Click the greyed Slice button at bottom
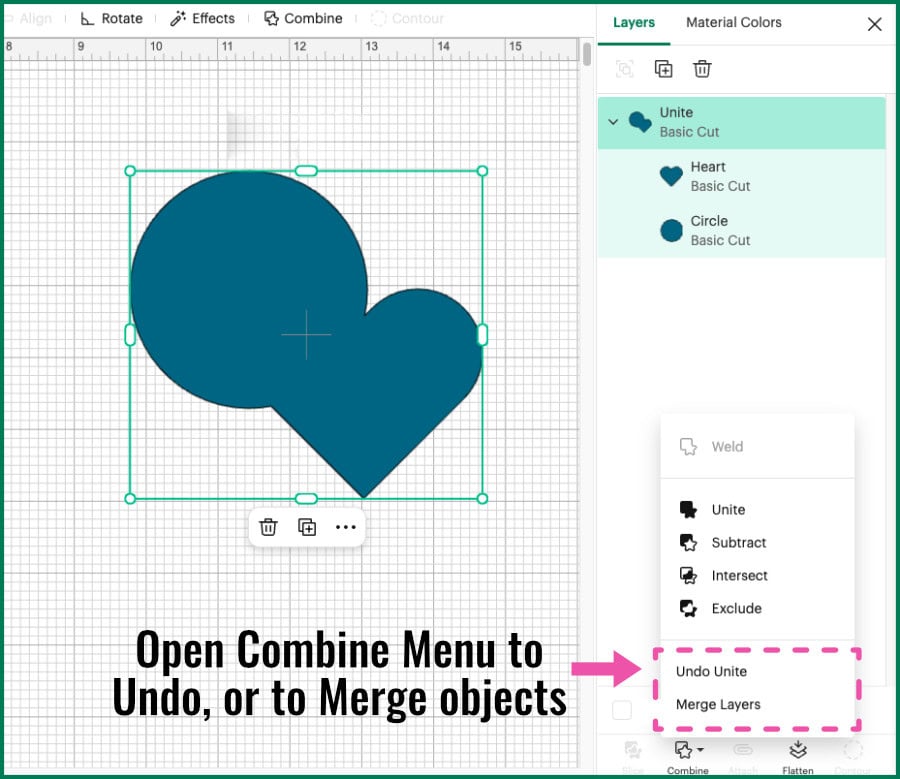The image size is (900, 779). tap(633, 757)
